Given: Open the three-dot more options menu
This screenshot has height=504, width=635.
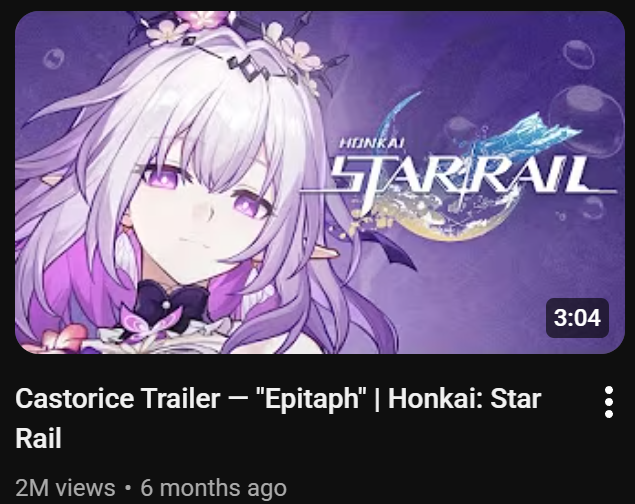Looking at the screenshot, I should pos(608,402).
